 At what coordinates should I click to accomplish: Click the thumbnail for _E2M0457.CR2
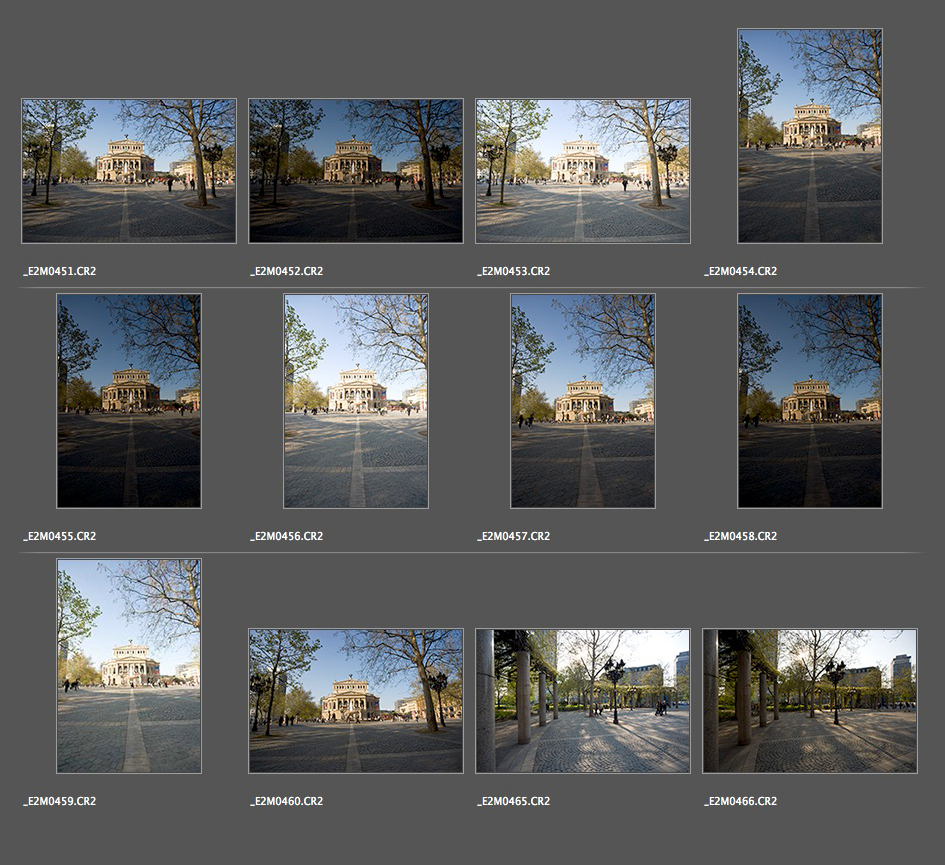583,401
